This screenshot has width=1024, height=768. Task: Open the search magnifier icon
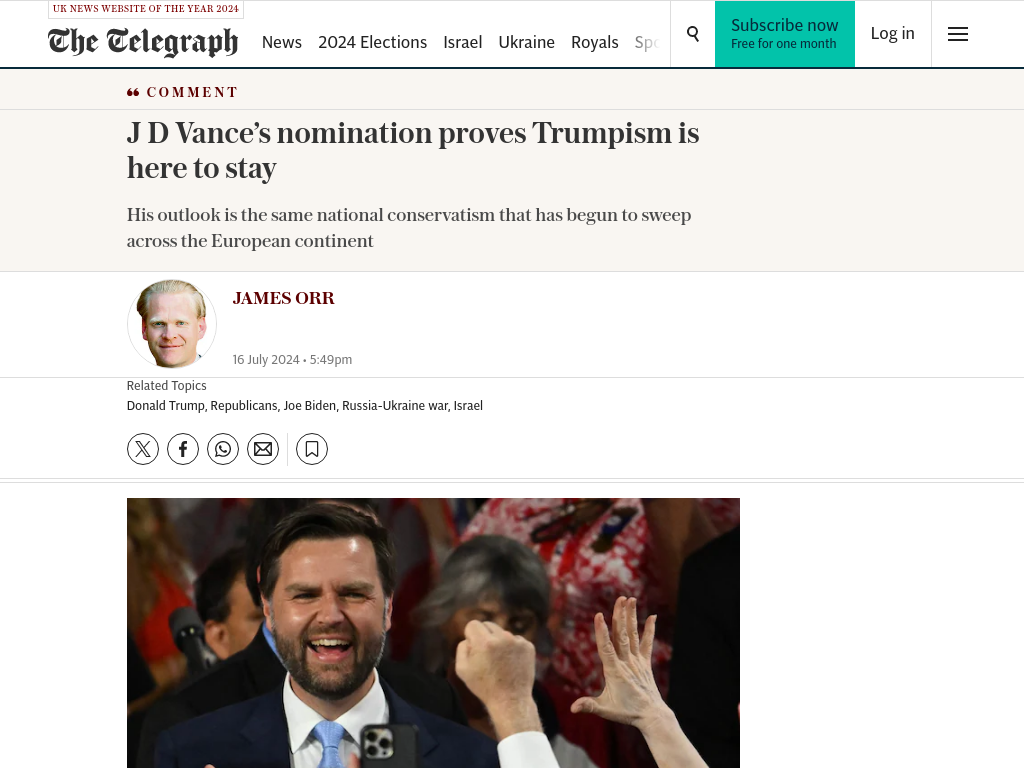click(x=693, y=34)
